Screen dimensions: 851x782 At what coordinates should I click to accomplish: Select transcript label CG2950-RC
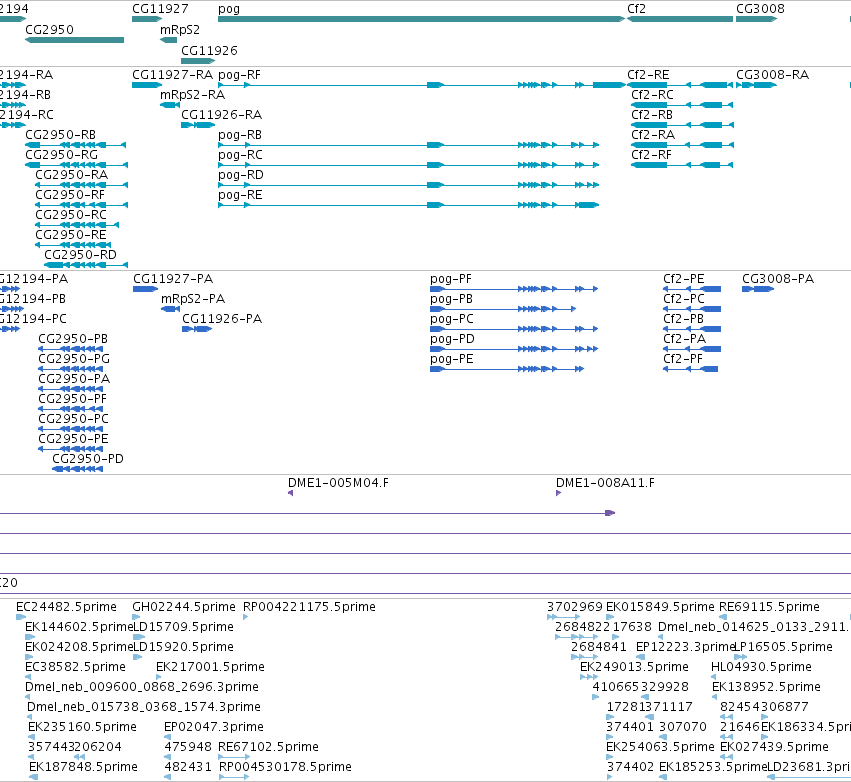[x=71, y=215]
